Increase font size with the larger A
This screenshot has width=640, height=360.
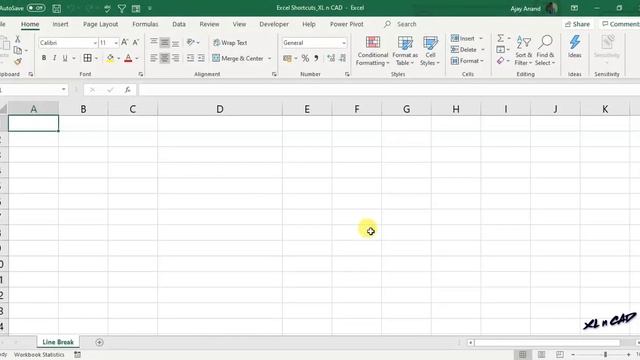(x=125, y=42)
